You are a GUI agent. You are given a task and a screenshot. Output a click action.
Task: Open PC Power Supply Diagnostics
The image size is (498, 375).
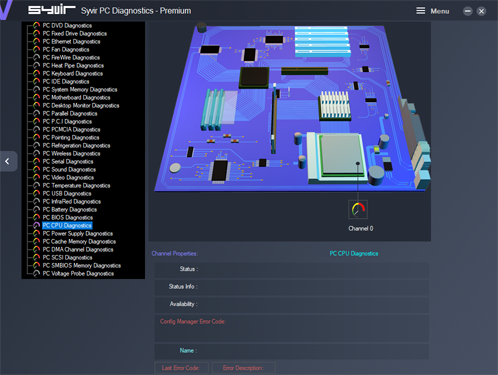(x=78, y=233)
